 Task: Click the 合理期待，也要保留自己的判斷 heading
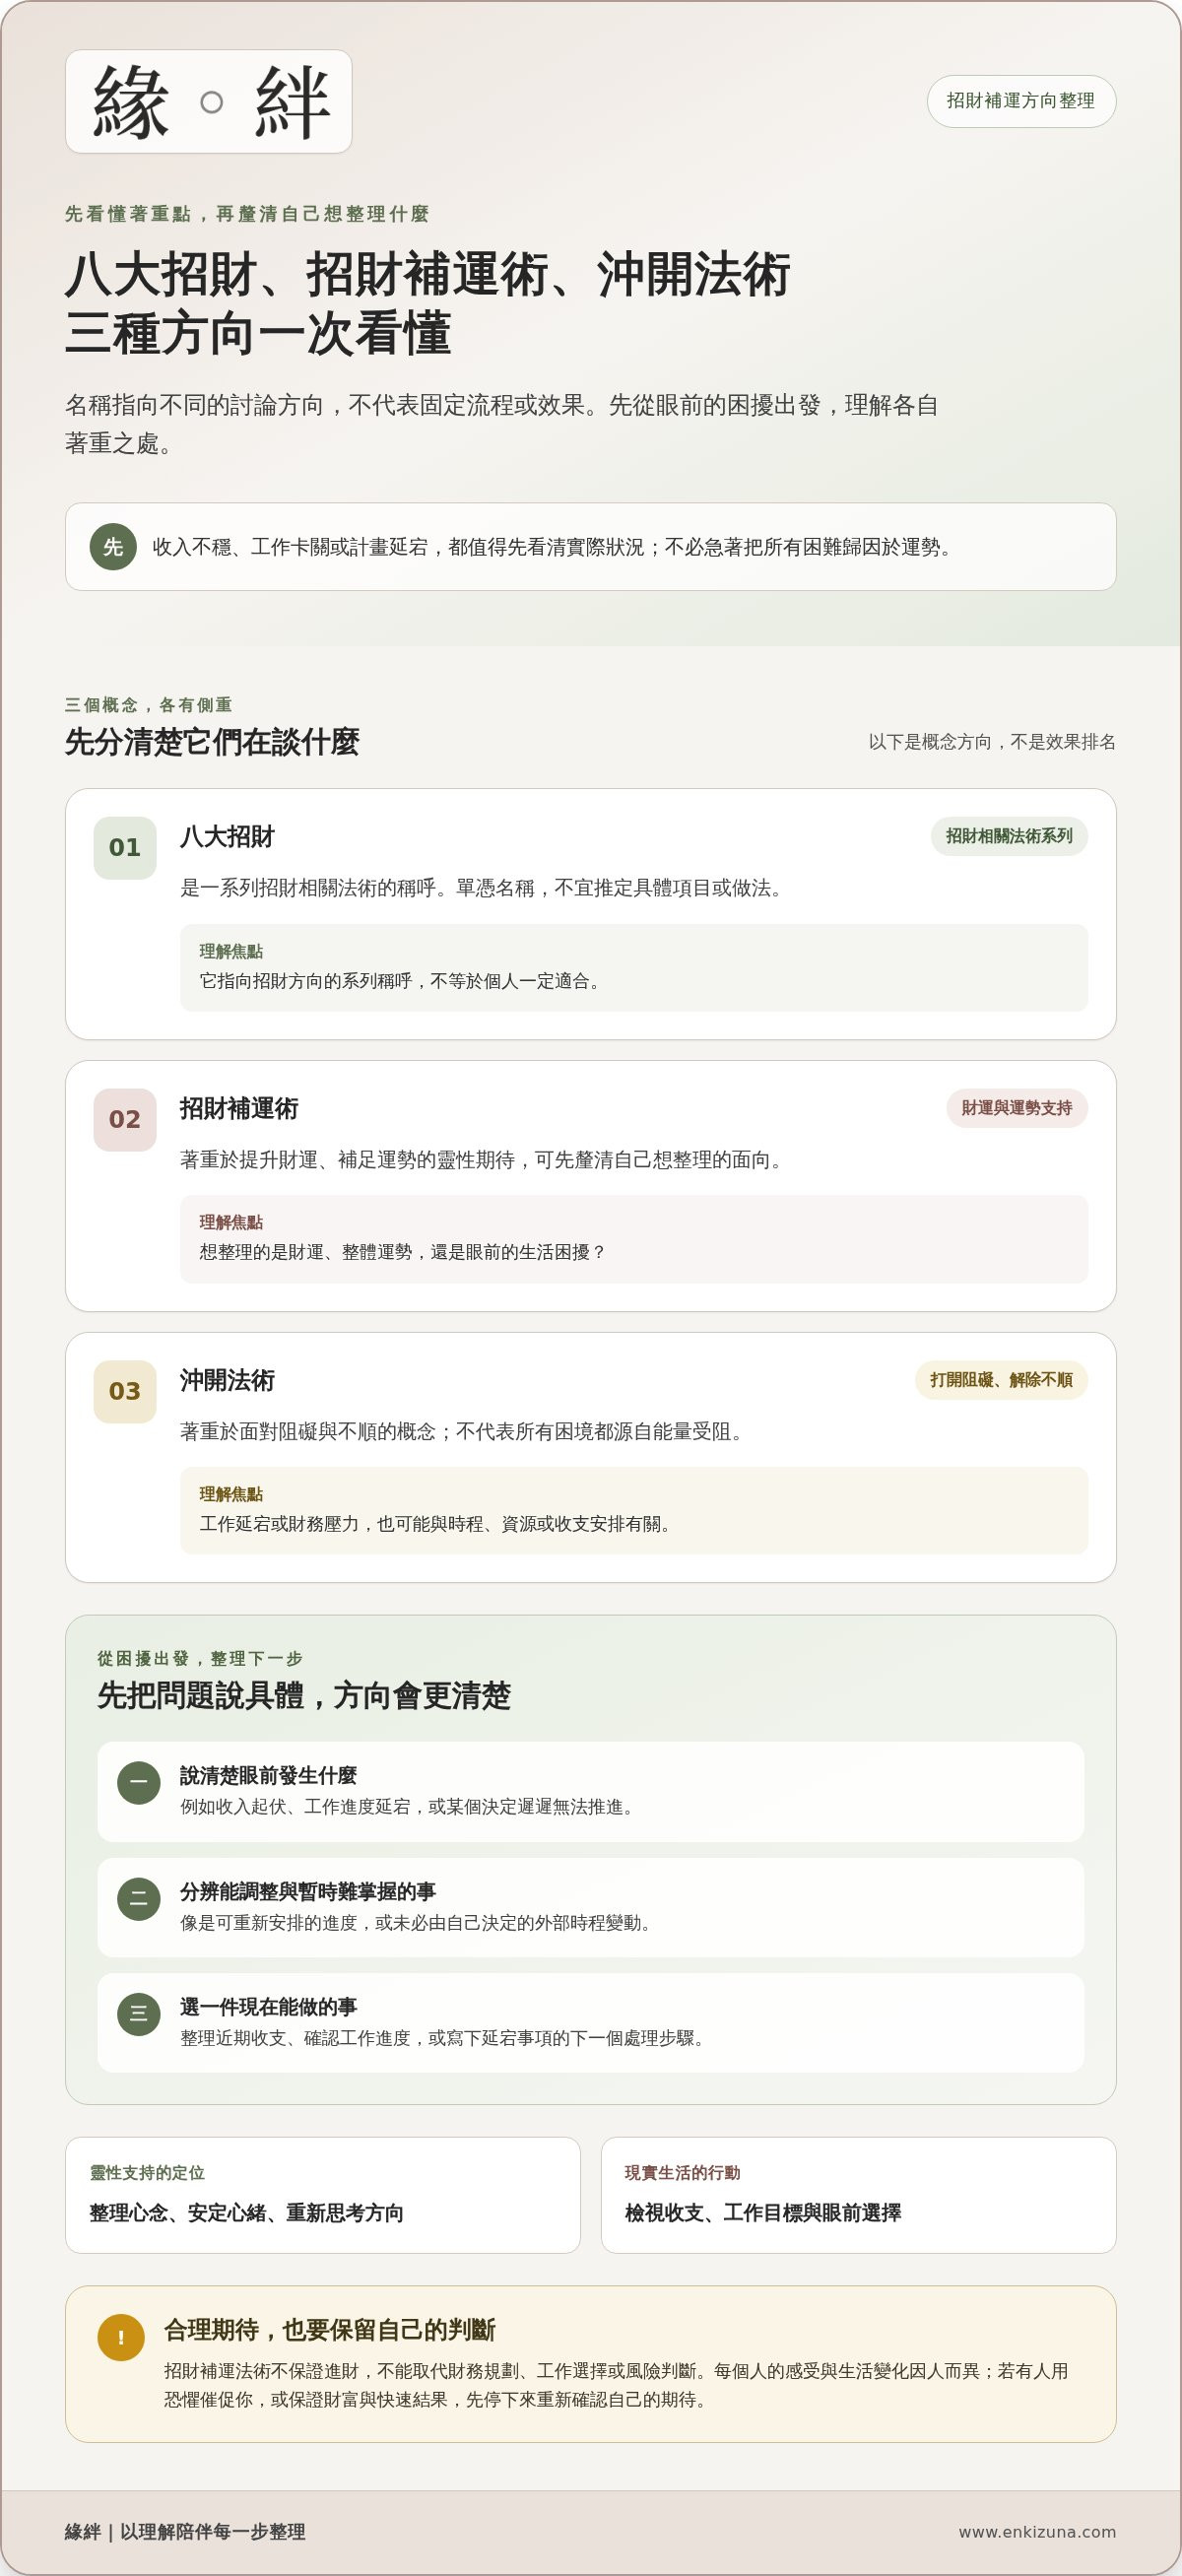329,2330
